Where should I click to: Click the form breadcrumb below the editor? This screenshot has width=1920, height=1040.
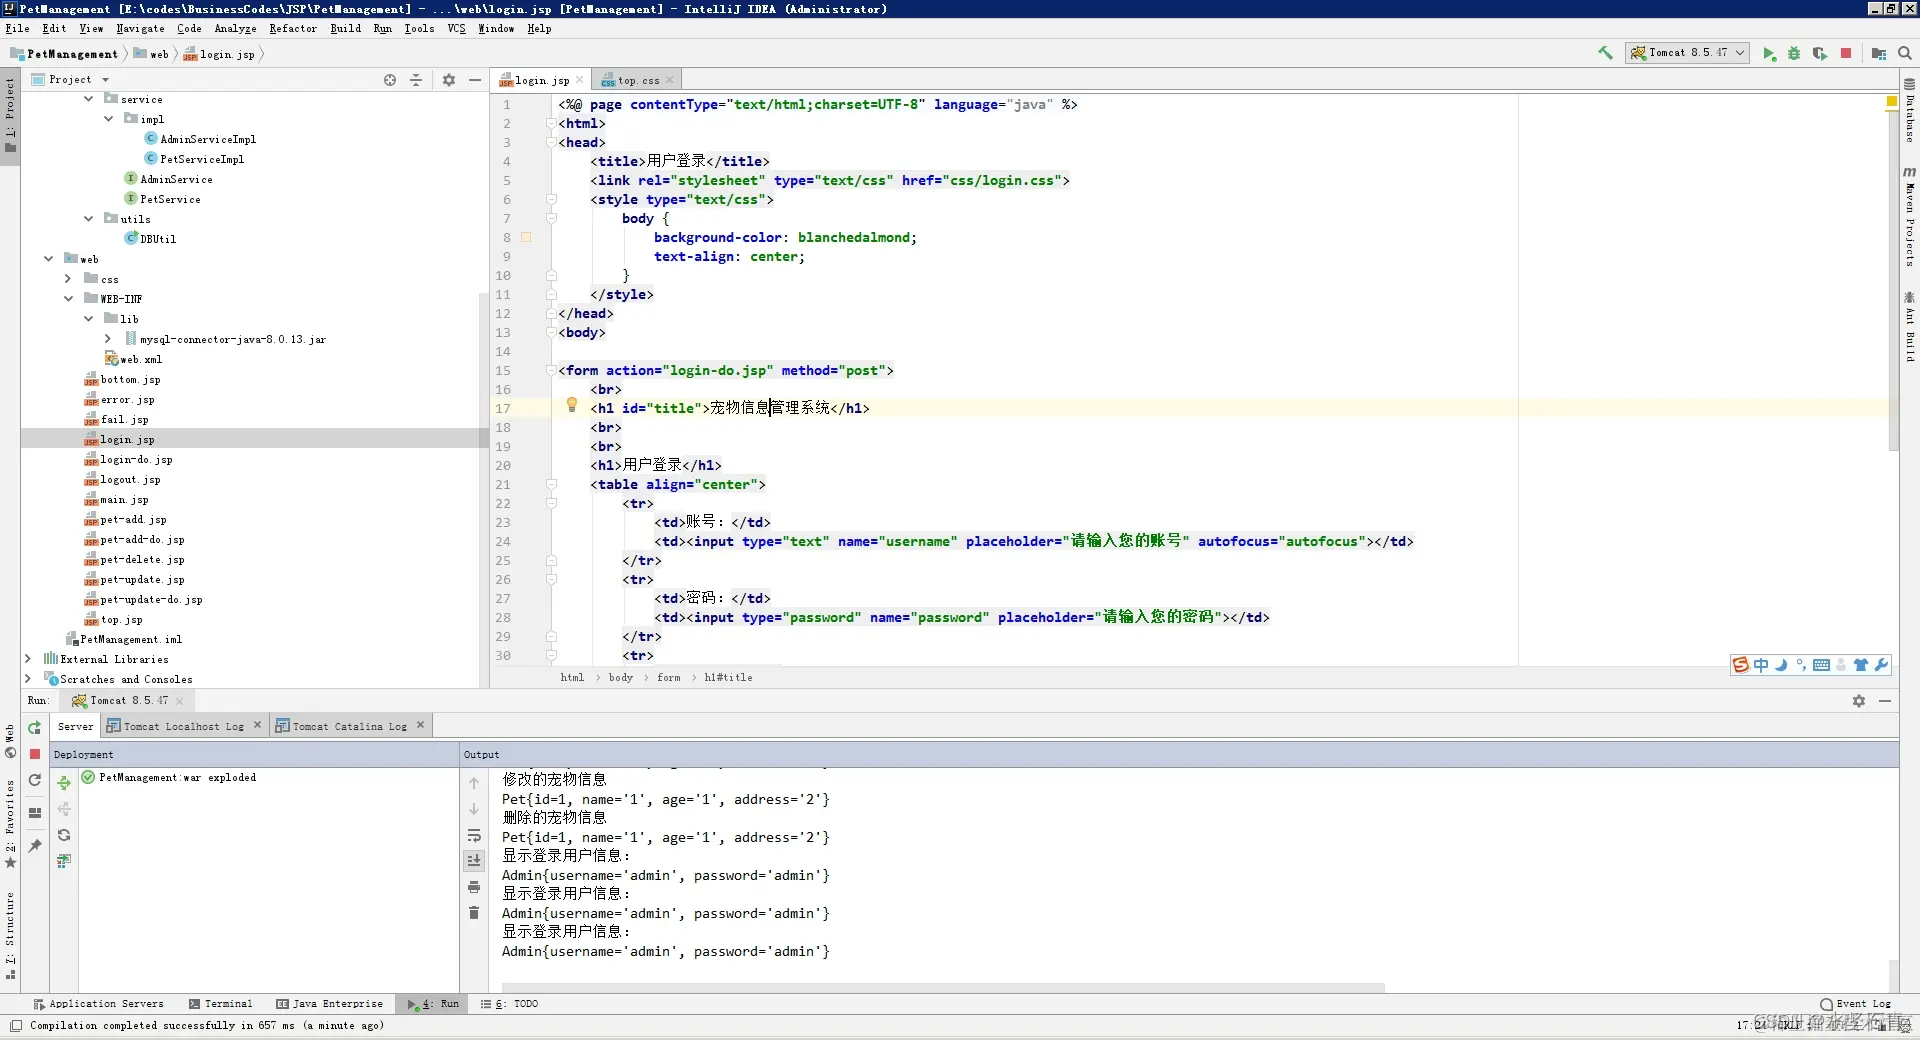(x=669, y=678)
